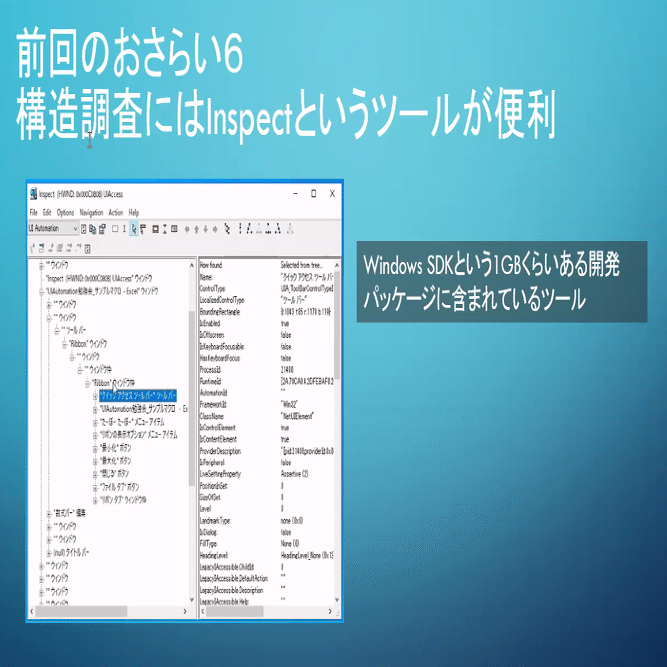Click the Windows SDK description text box
This screenshot has width=667, height=667.
click(x=502, y=282)
